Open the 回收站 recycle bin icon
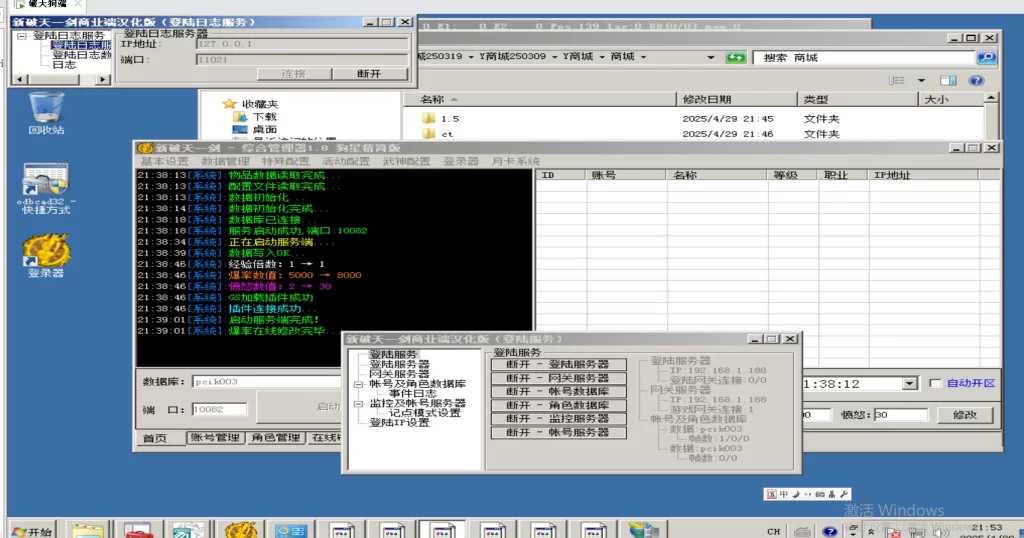 click(x=45, y=108)
